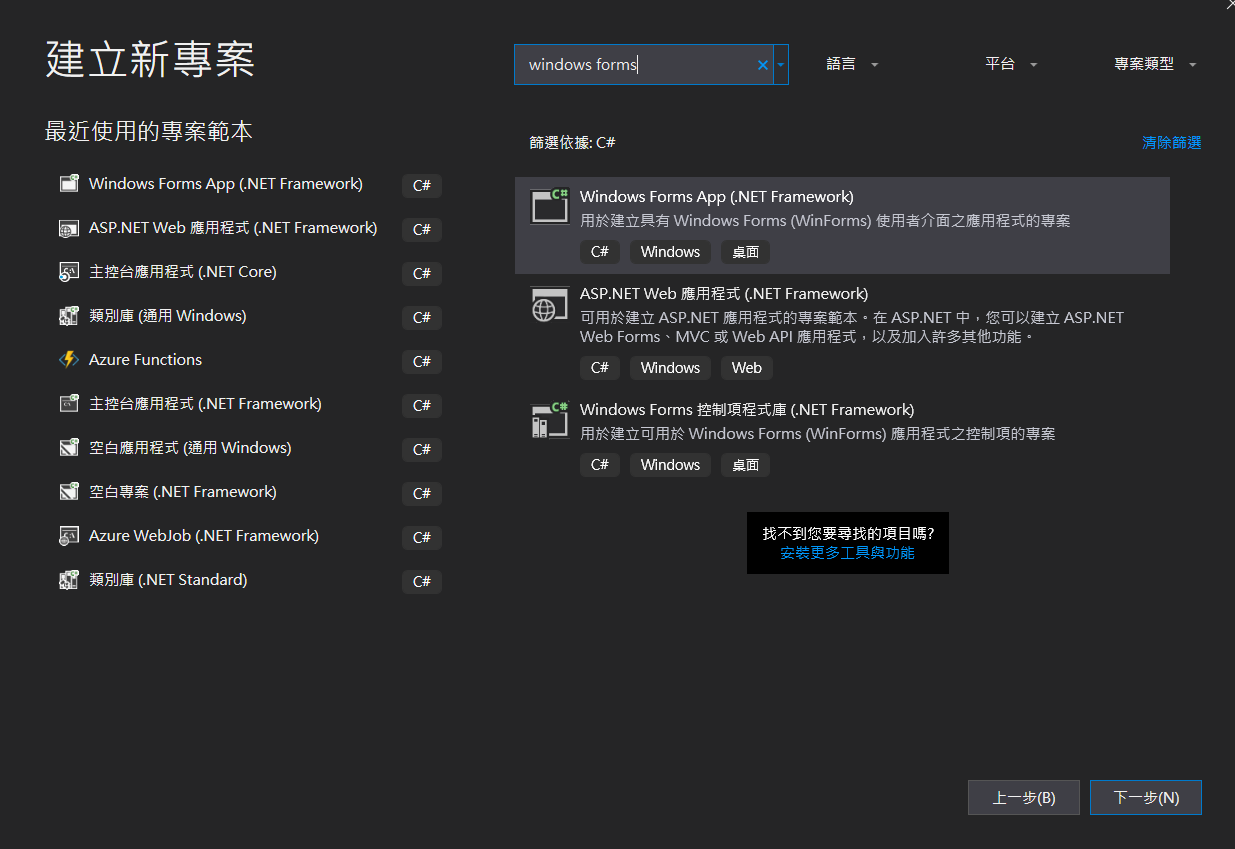Click the Web tag under ASP.NET result
Image resolution: width=1235 pixels, height=849 pixels.
[x=746, y=368]
